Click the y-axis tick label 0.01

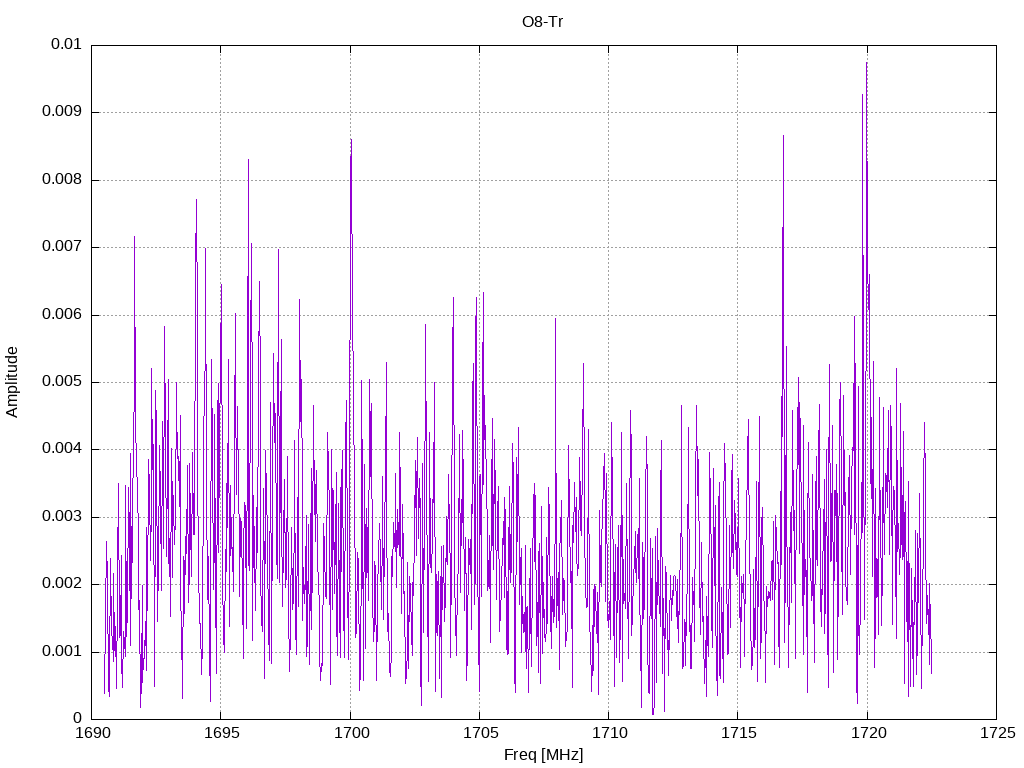(67, 44)
